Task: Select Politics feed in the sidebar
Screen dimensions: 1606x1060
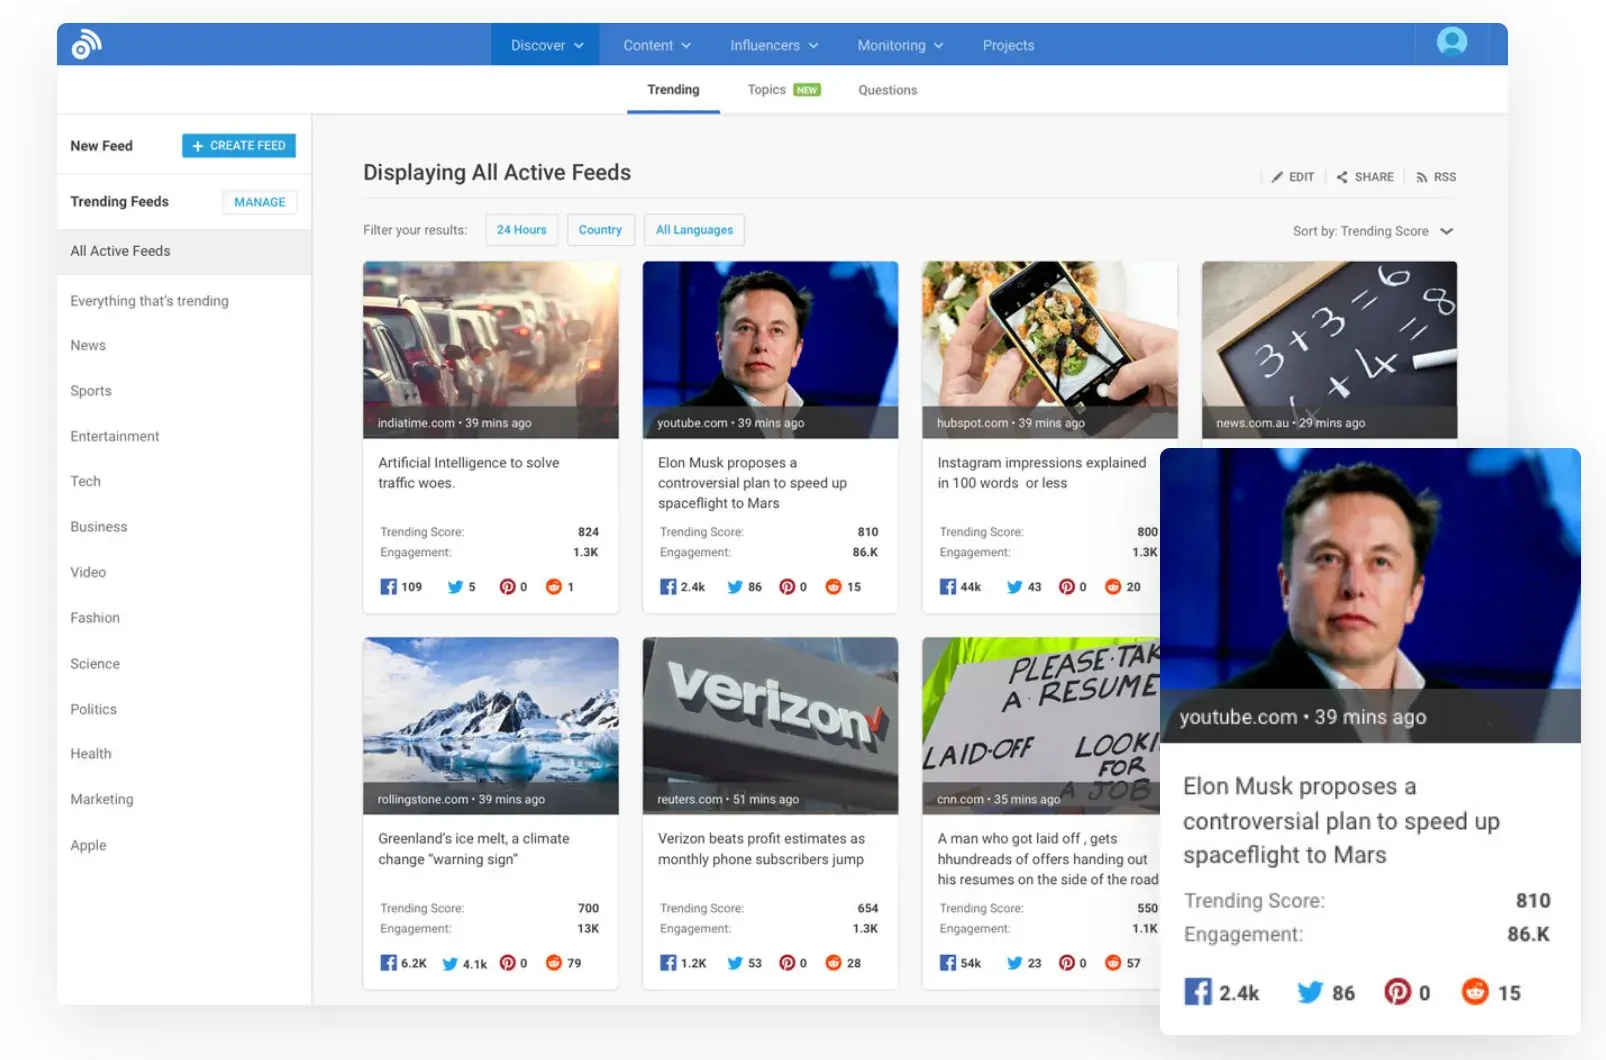Action: (94, 709)
